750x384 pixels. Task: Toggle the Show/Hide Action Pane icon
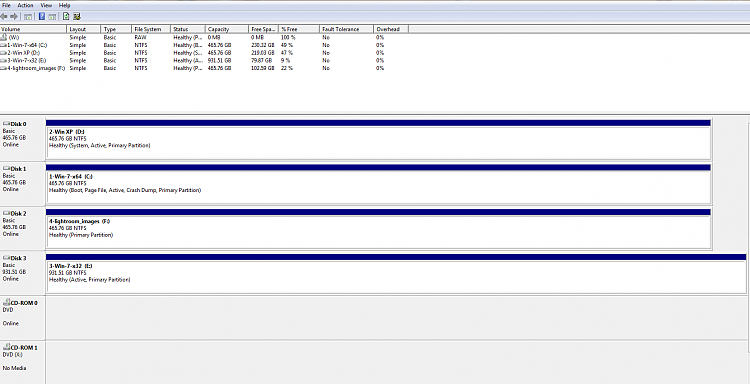(52, 17)
